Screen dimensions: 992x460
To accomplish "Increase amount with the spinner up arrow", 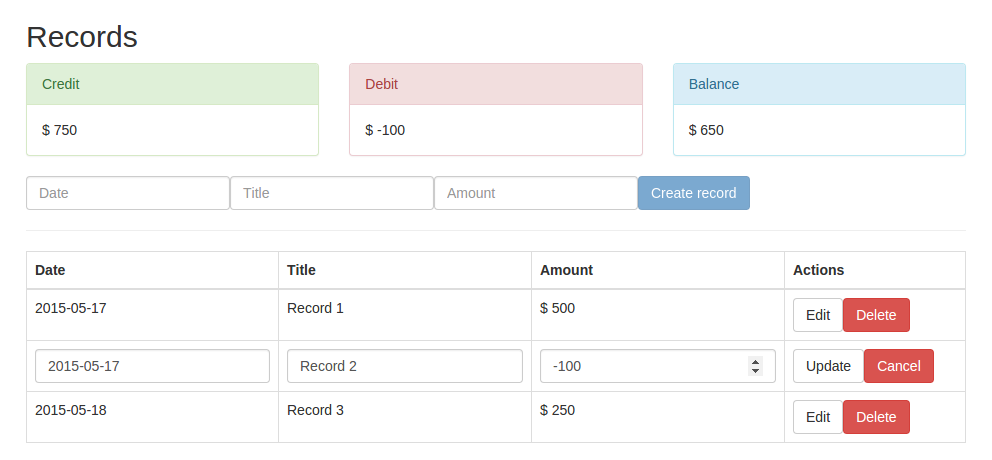I will click(756, 361).
